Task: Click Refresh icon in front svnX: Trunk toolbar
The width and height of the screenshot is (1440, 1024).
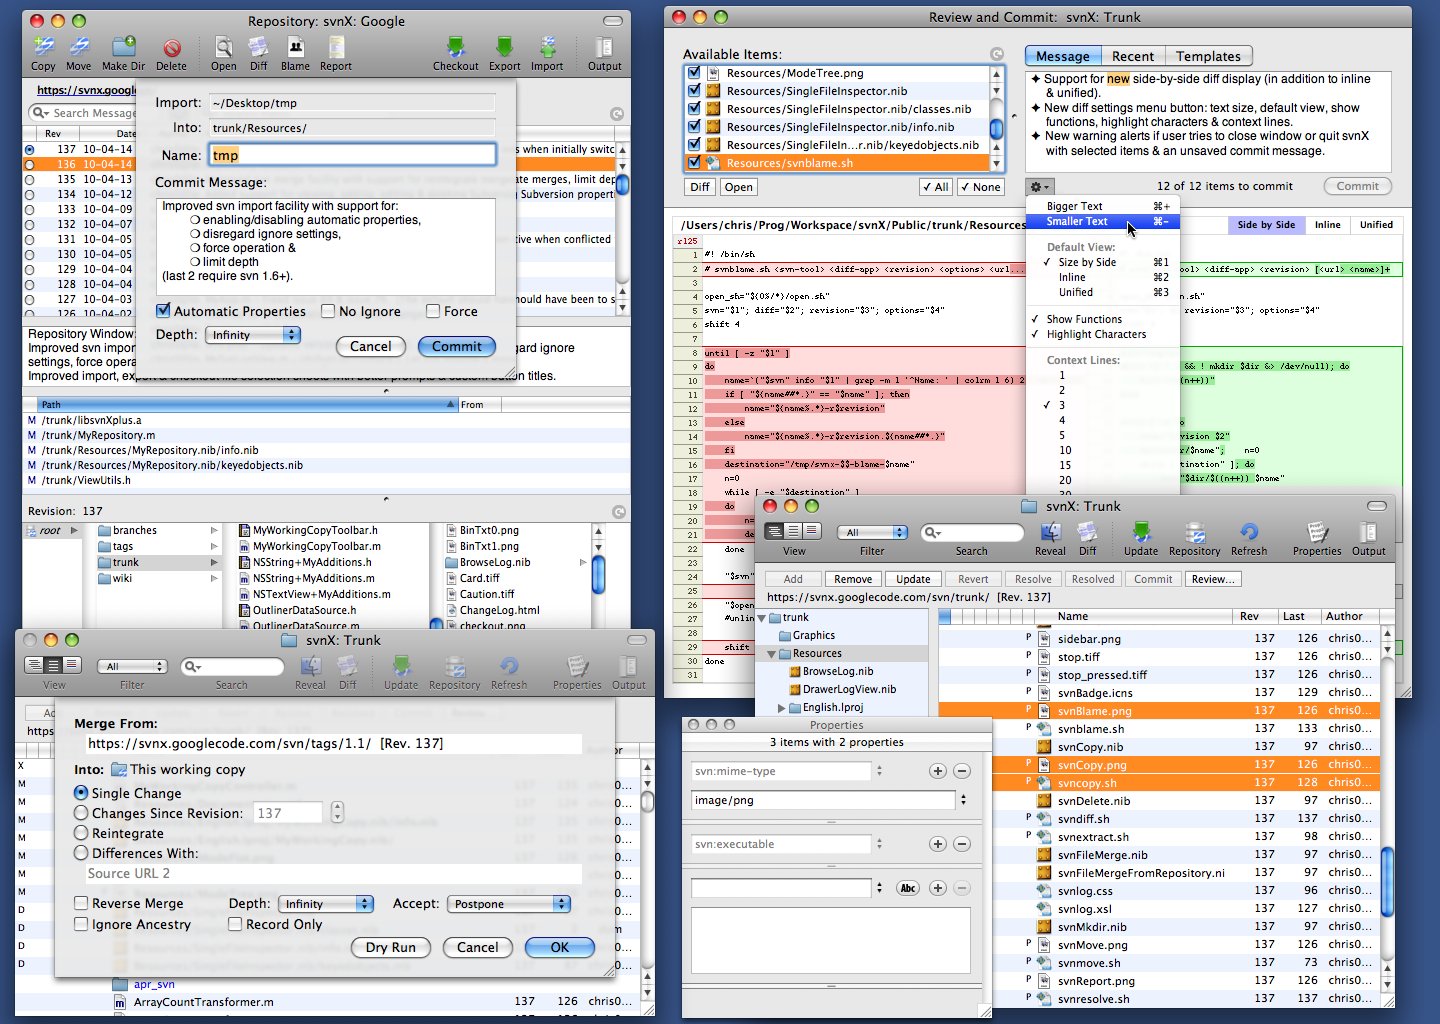Action: [x=1249, y=532]
